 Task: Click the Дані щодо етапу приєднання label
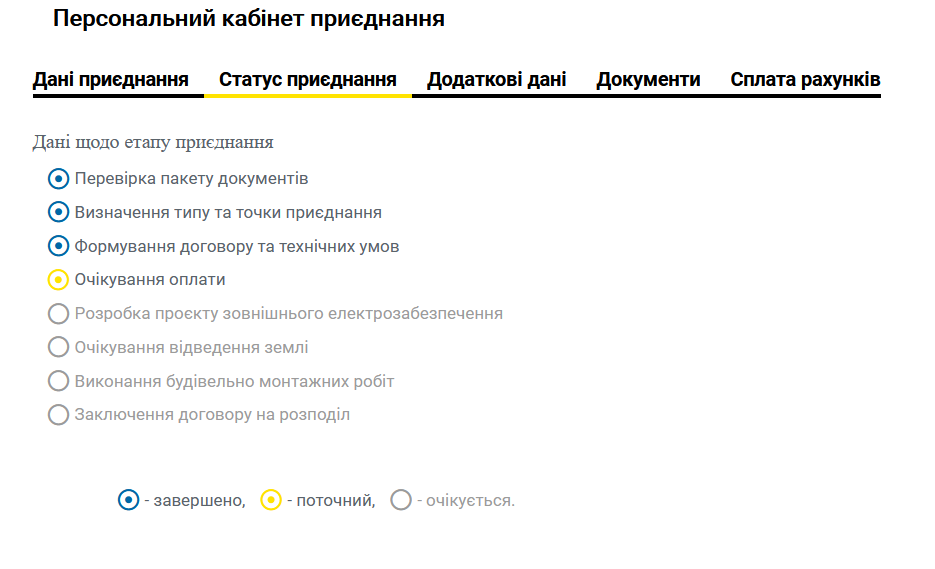click(153, 143)
